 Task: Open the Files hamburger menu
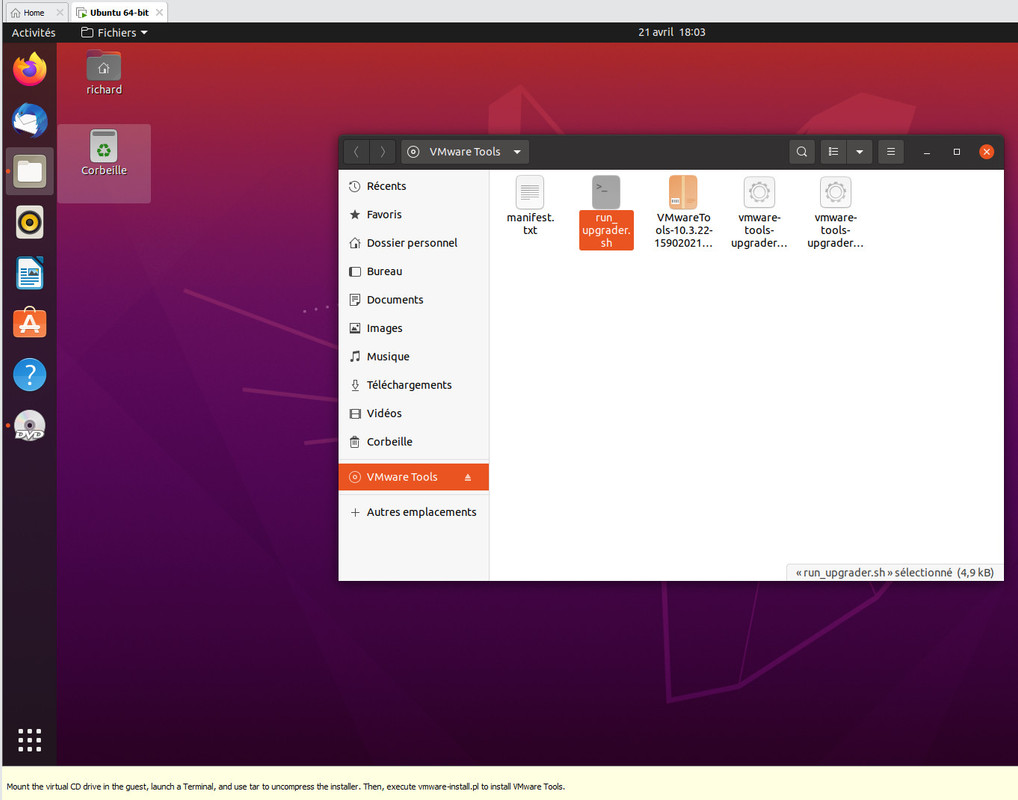(x=891, y=152)
